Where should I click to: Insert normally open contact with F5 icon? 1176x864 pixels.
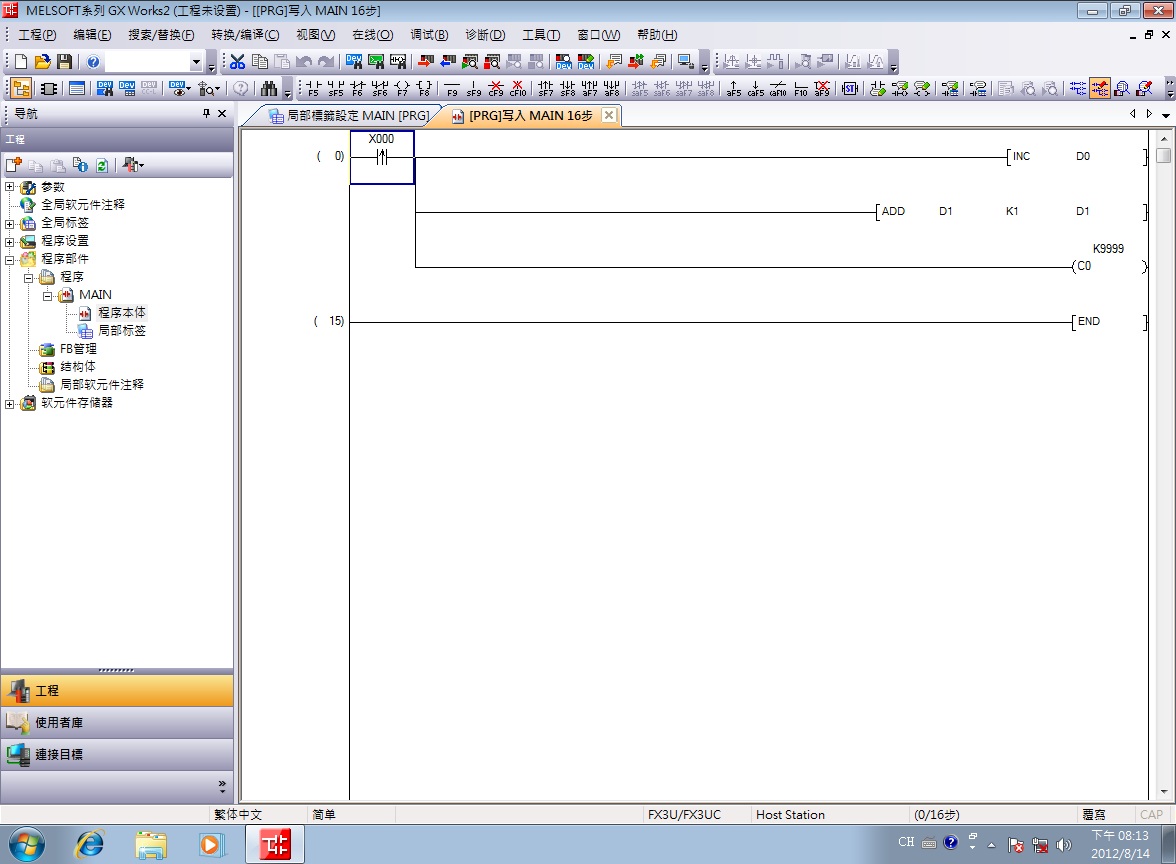(313, 88)
